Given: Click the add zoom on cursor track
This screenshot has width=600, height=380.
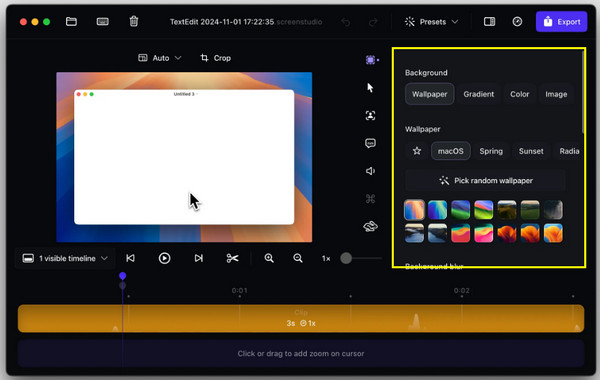Looking at the screenshot, I should click(301, 354).
